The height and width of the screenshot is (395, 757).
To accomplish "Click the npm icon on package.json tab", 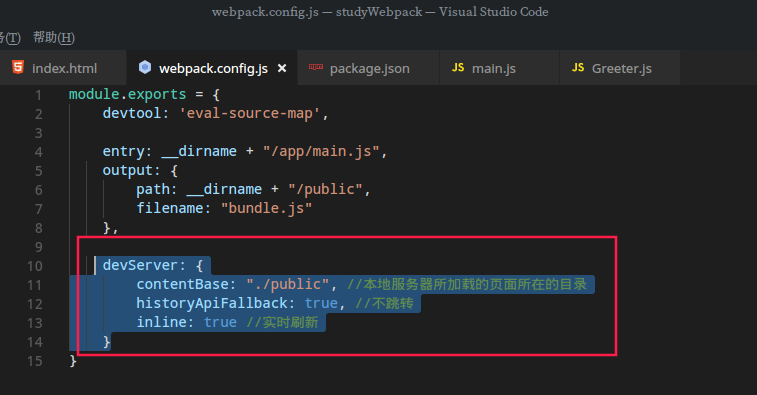I will click(x=316, y=67).
